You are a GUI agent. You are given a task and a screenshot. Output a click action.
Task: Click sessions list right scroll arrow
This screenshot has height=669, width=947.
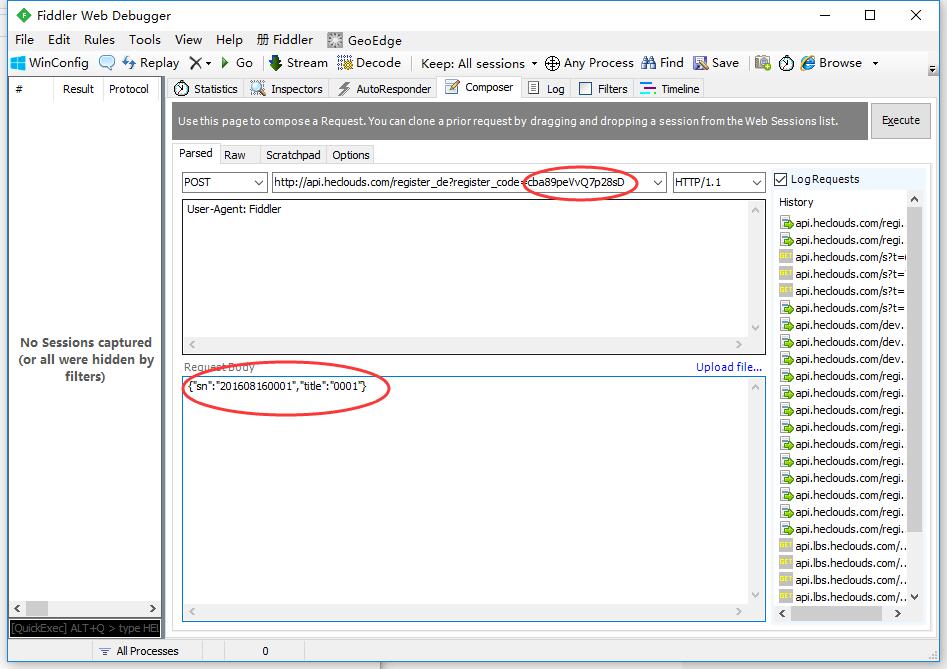(x=153, y=608)
